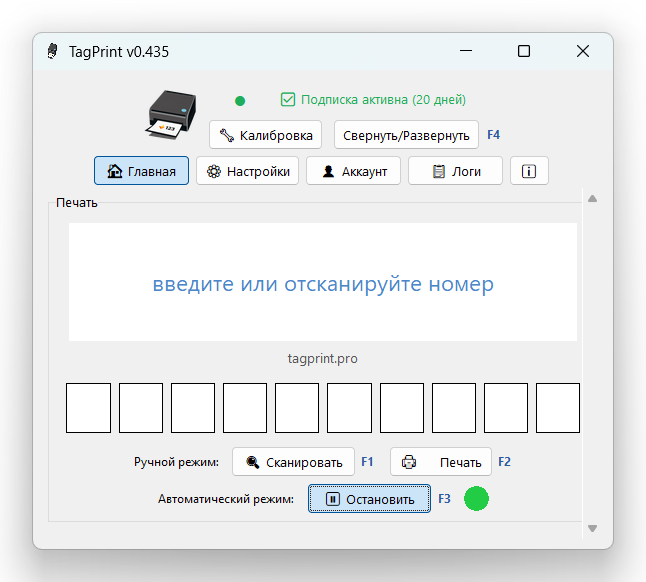Open the Логи tab
This screenshot has height=582, width=646.
[455, 171]
